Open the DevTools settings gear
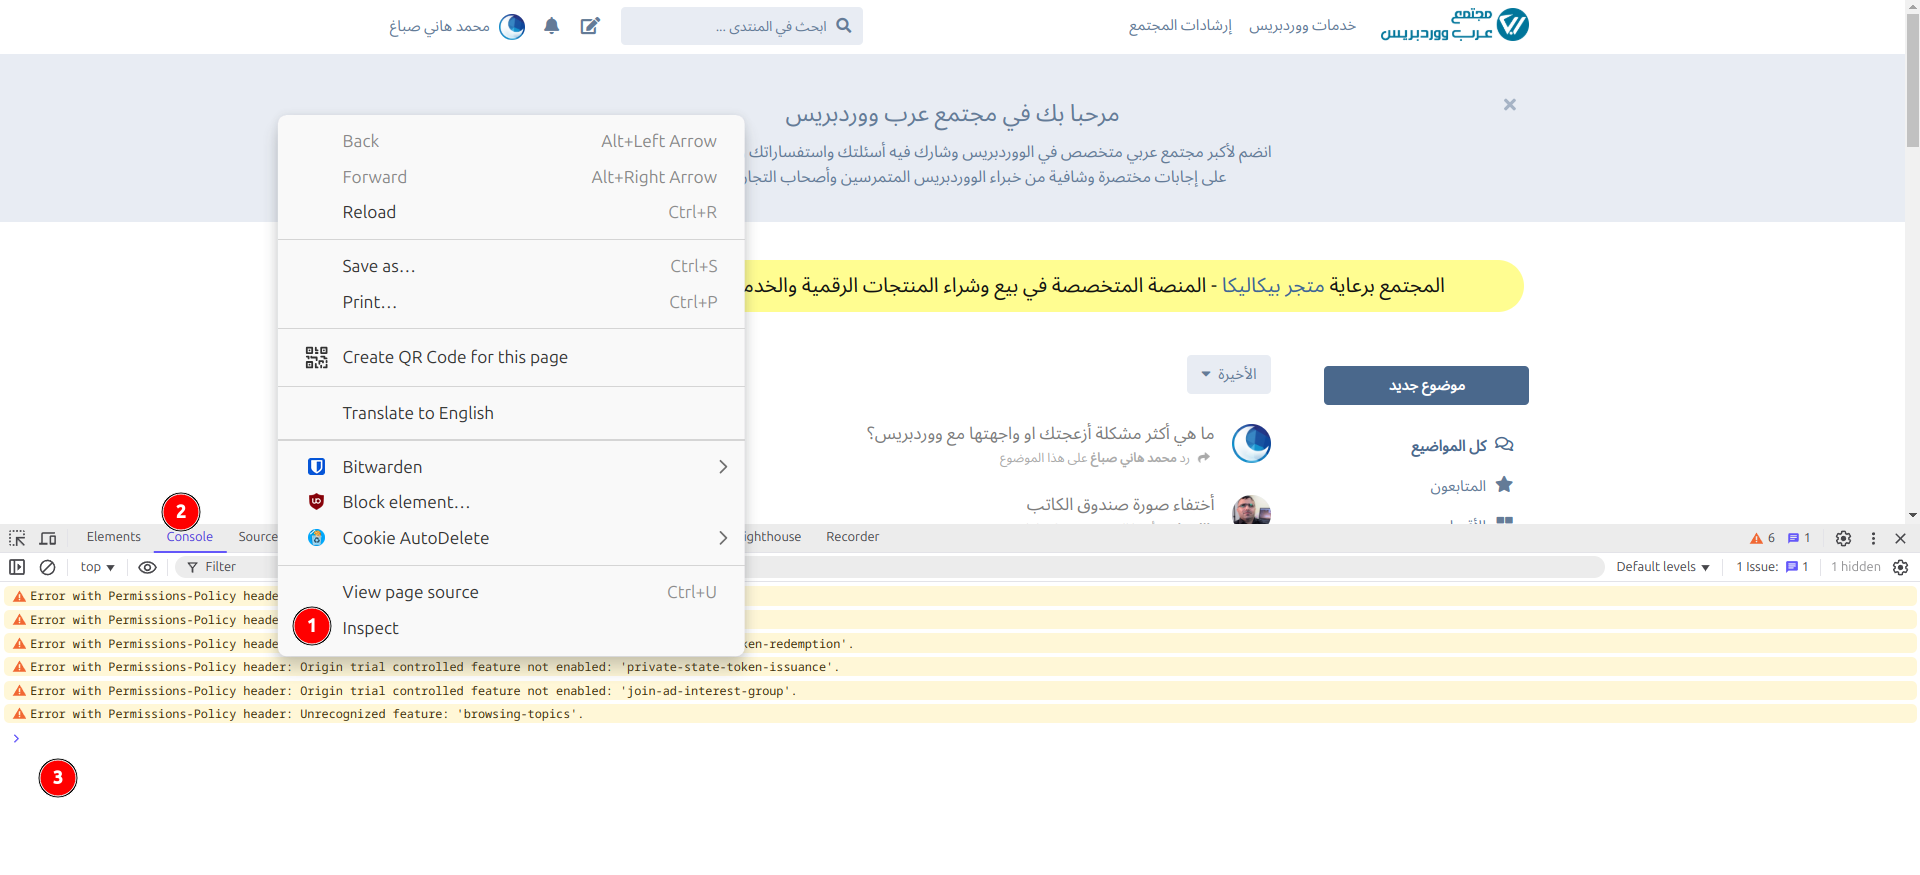1920x875 pixels. click(1843, 538)
